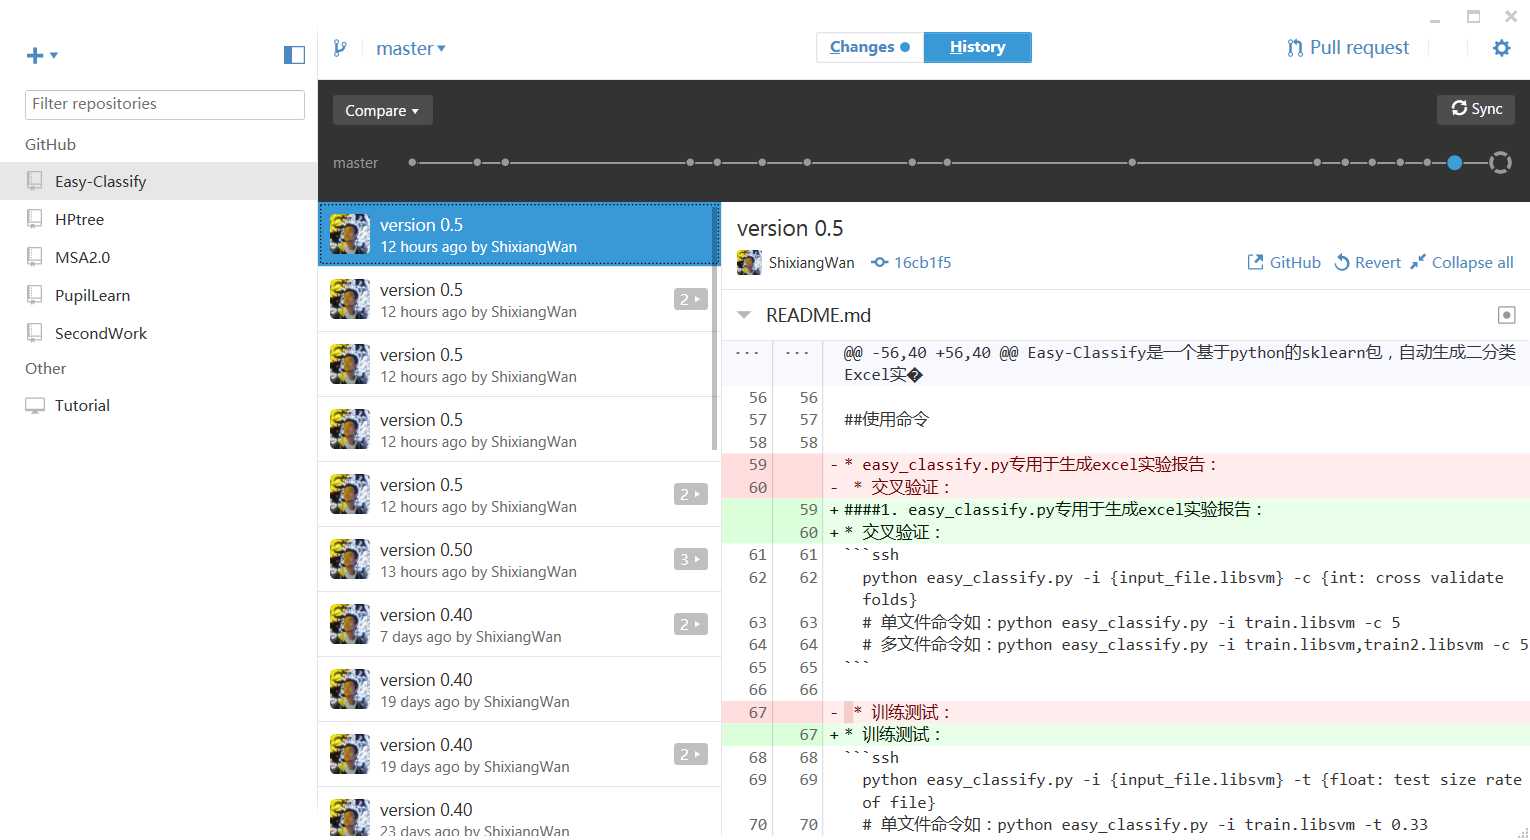Open the settings gear menu
The height and width of the screenshot is (840, 1530).
pyautogui.click(x=1501, y=48)
